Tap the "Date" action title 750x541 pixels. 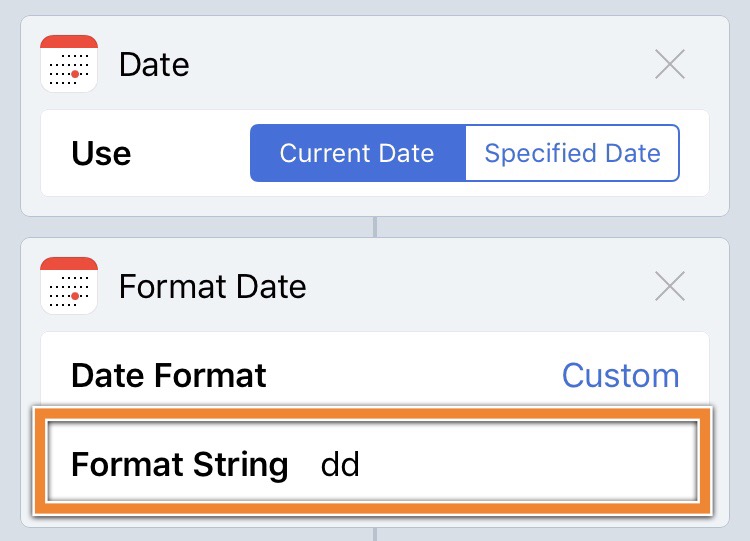[154, 65]
